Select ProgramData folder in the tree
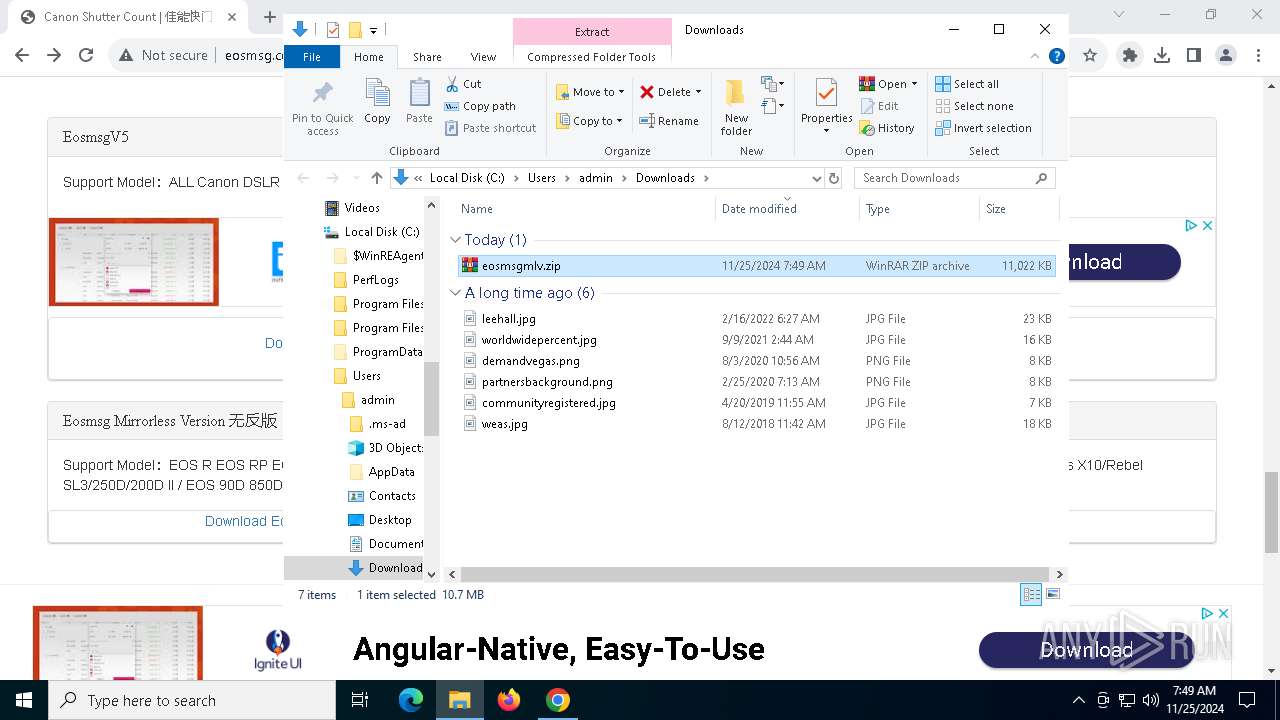 click(387, 352)
